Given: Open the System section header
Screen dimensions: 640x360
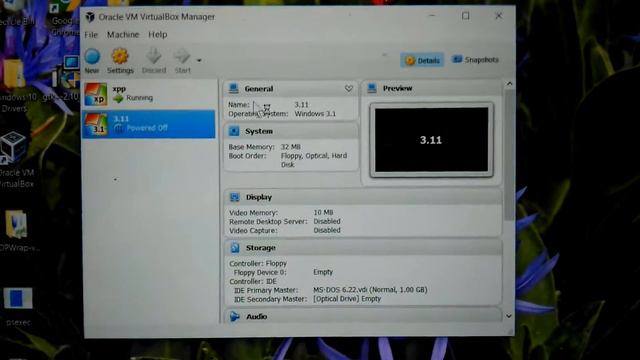Looking at the screenshot, I should tap(291, 131).
